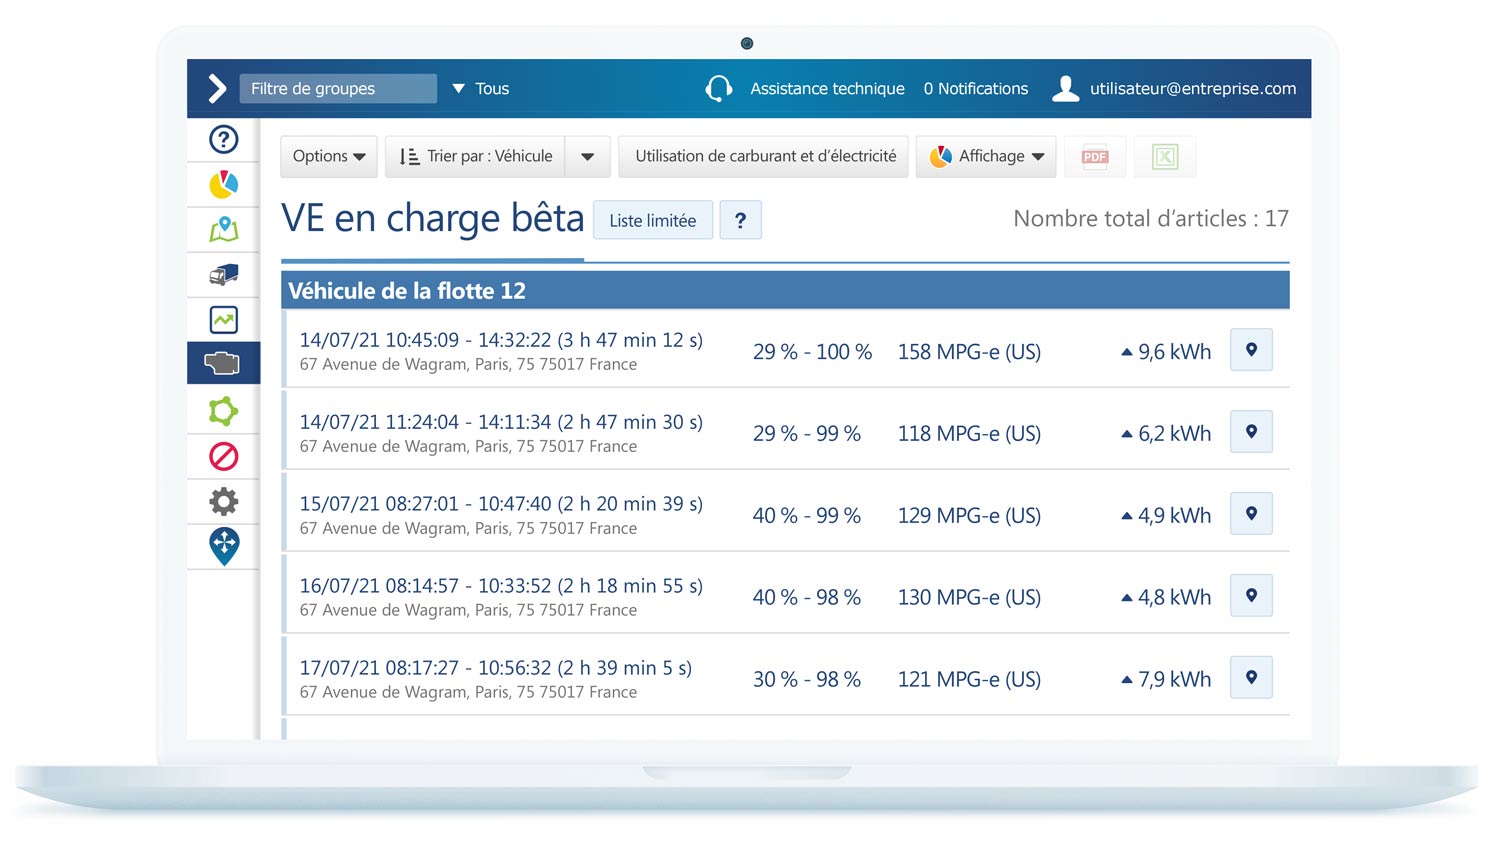
Task: Open the green gear cog sidebar icon
Action: (224, 411)
